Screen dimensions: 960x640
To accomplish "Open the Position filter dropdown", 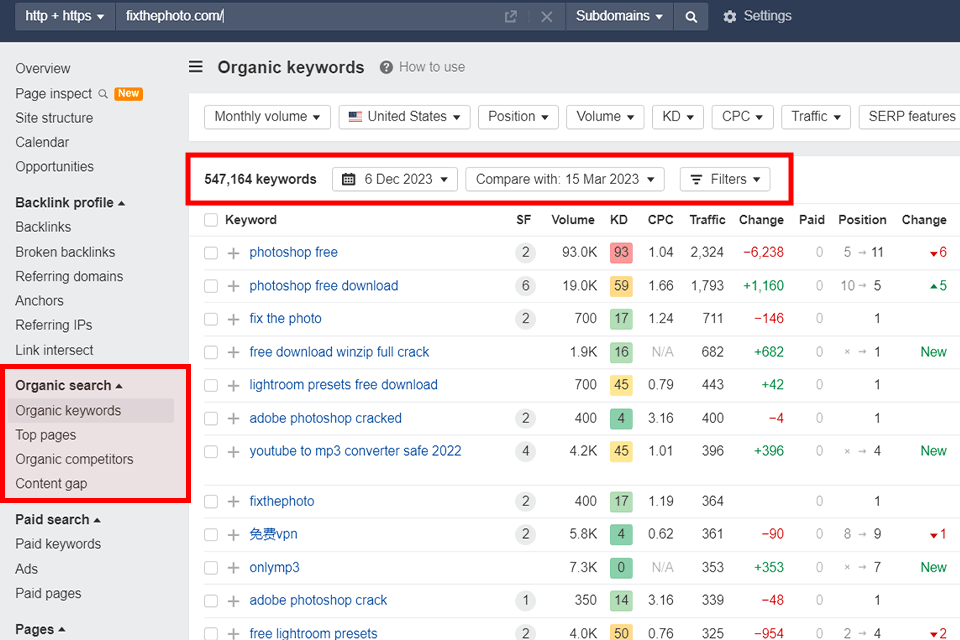I will click(x=518, y=116).
